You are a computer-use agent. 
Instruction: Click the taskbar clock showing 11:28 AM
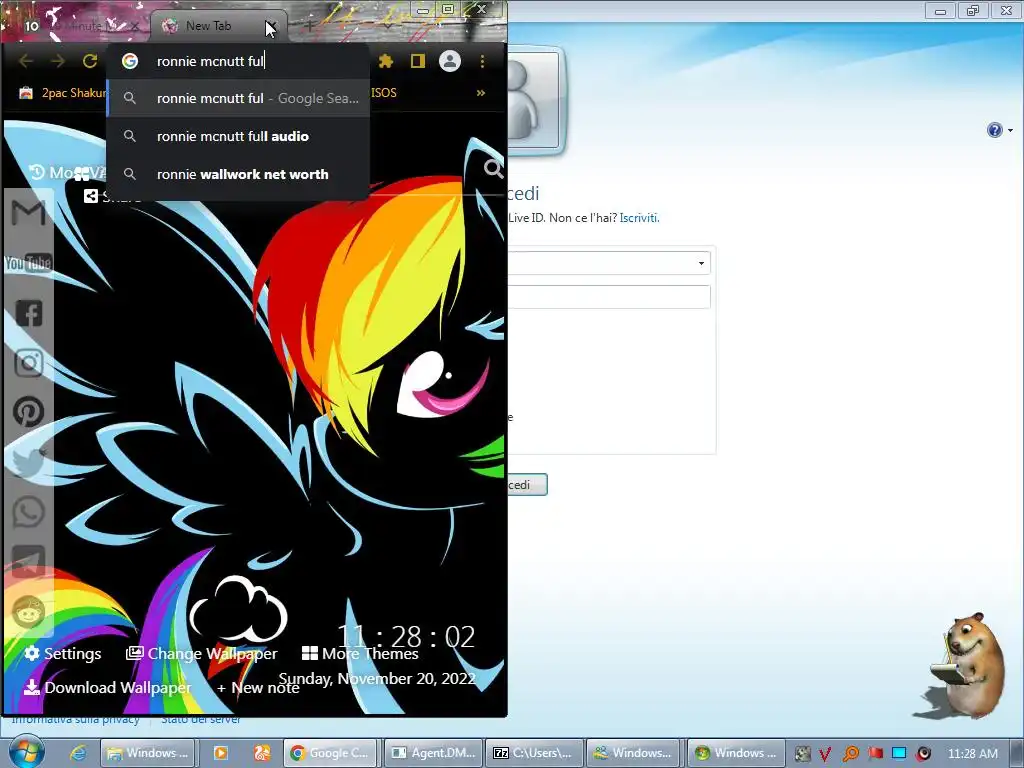(972, 754)
